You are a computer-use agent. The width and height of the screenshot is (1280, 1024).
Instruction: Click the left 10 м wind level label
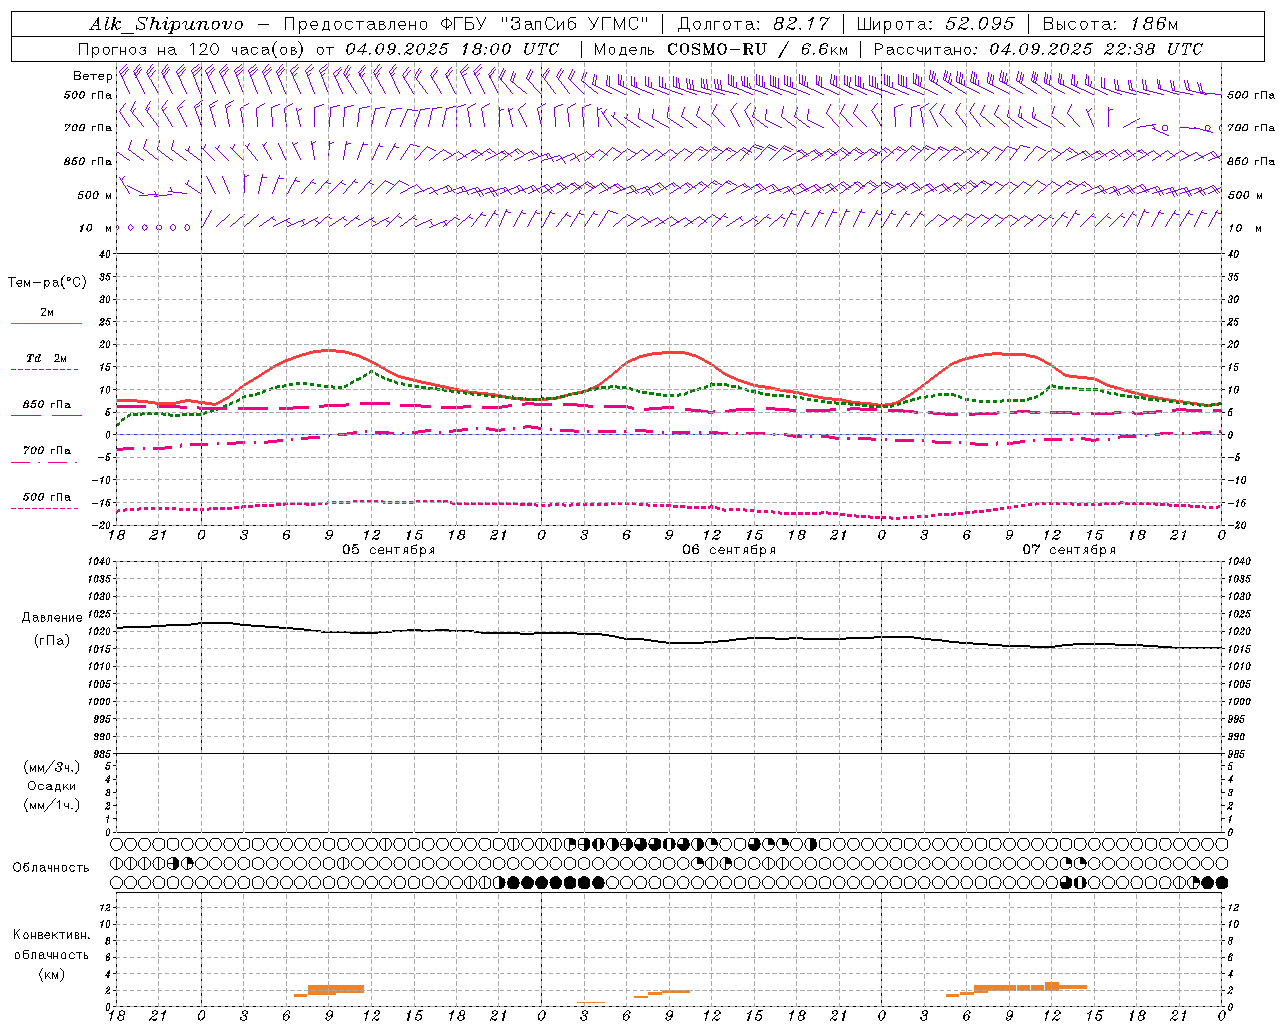[96, 228]
